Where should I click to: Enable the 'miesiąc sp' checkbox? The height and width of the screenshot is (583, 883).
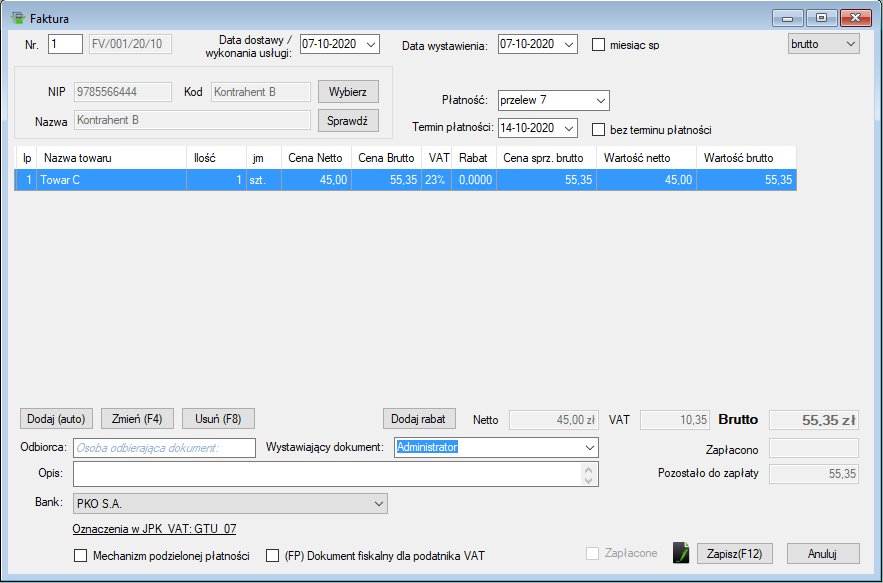599,45
